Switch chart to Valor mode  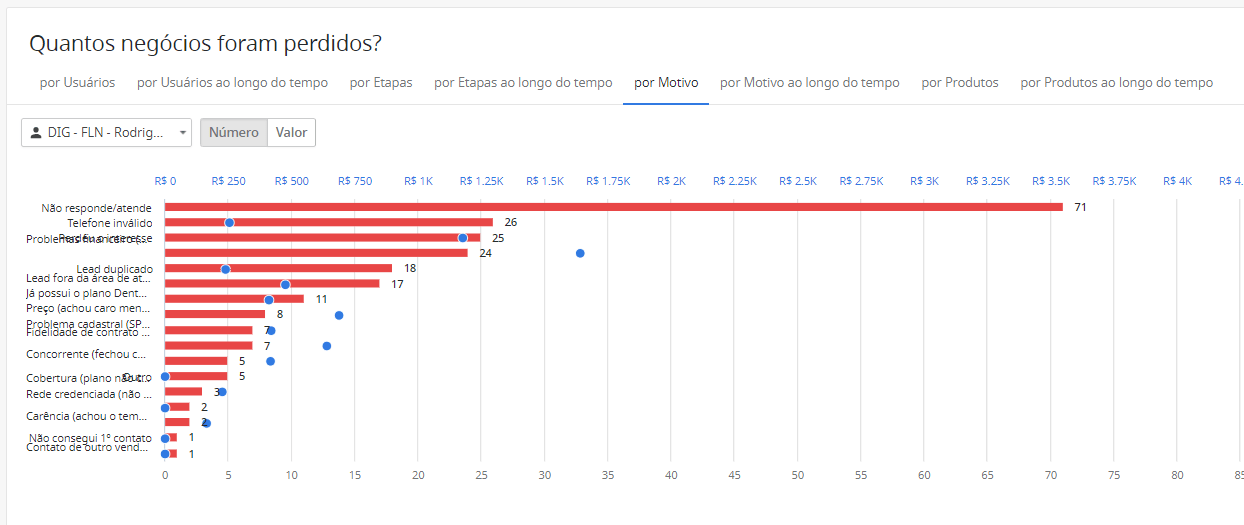point(291,132)
